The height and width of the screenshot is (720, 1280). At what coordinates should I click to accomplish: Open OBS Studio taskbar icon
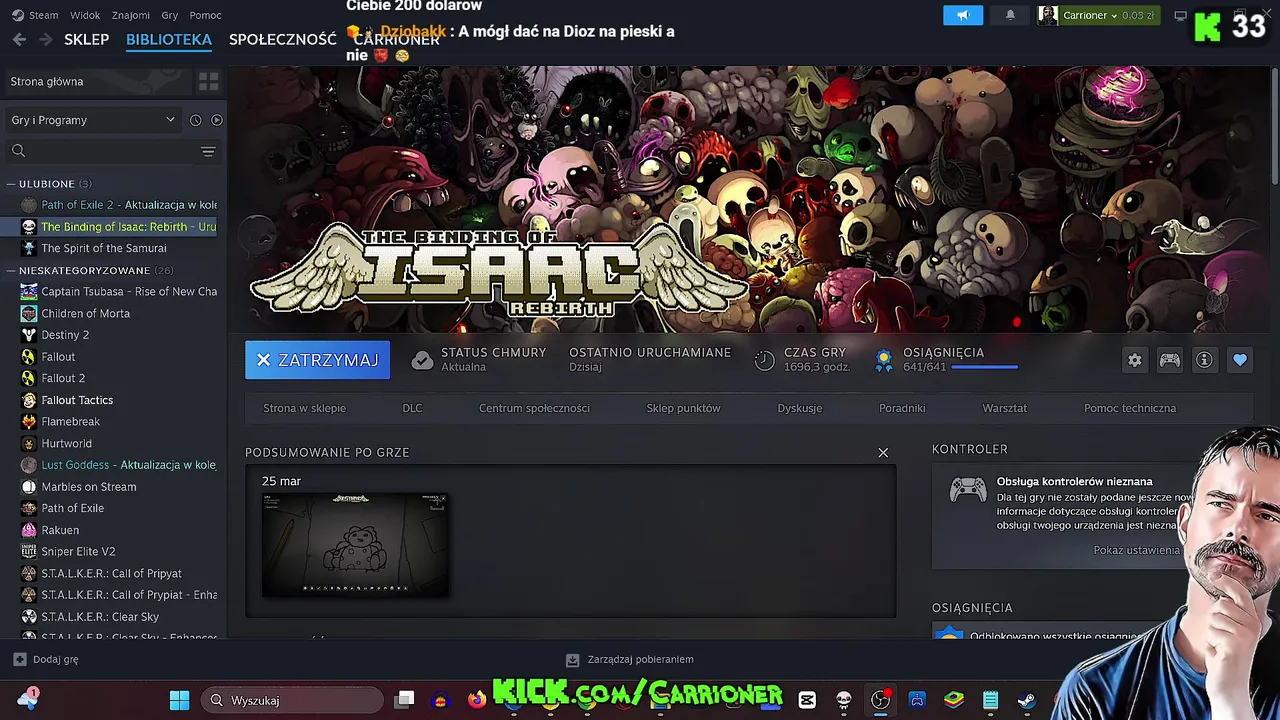[880, 700]
